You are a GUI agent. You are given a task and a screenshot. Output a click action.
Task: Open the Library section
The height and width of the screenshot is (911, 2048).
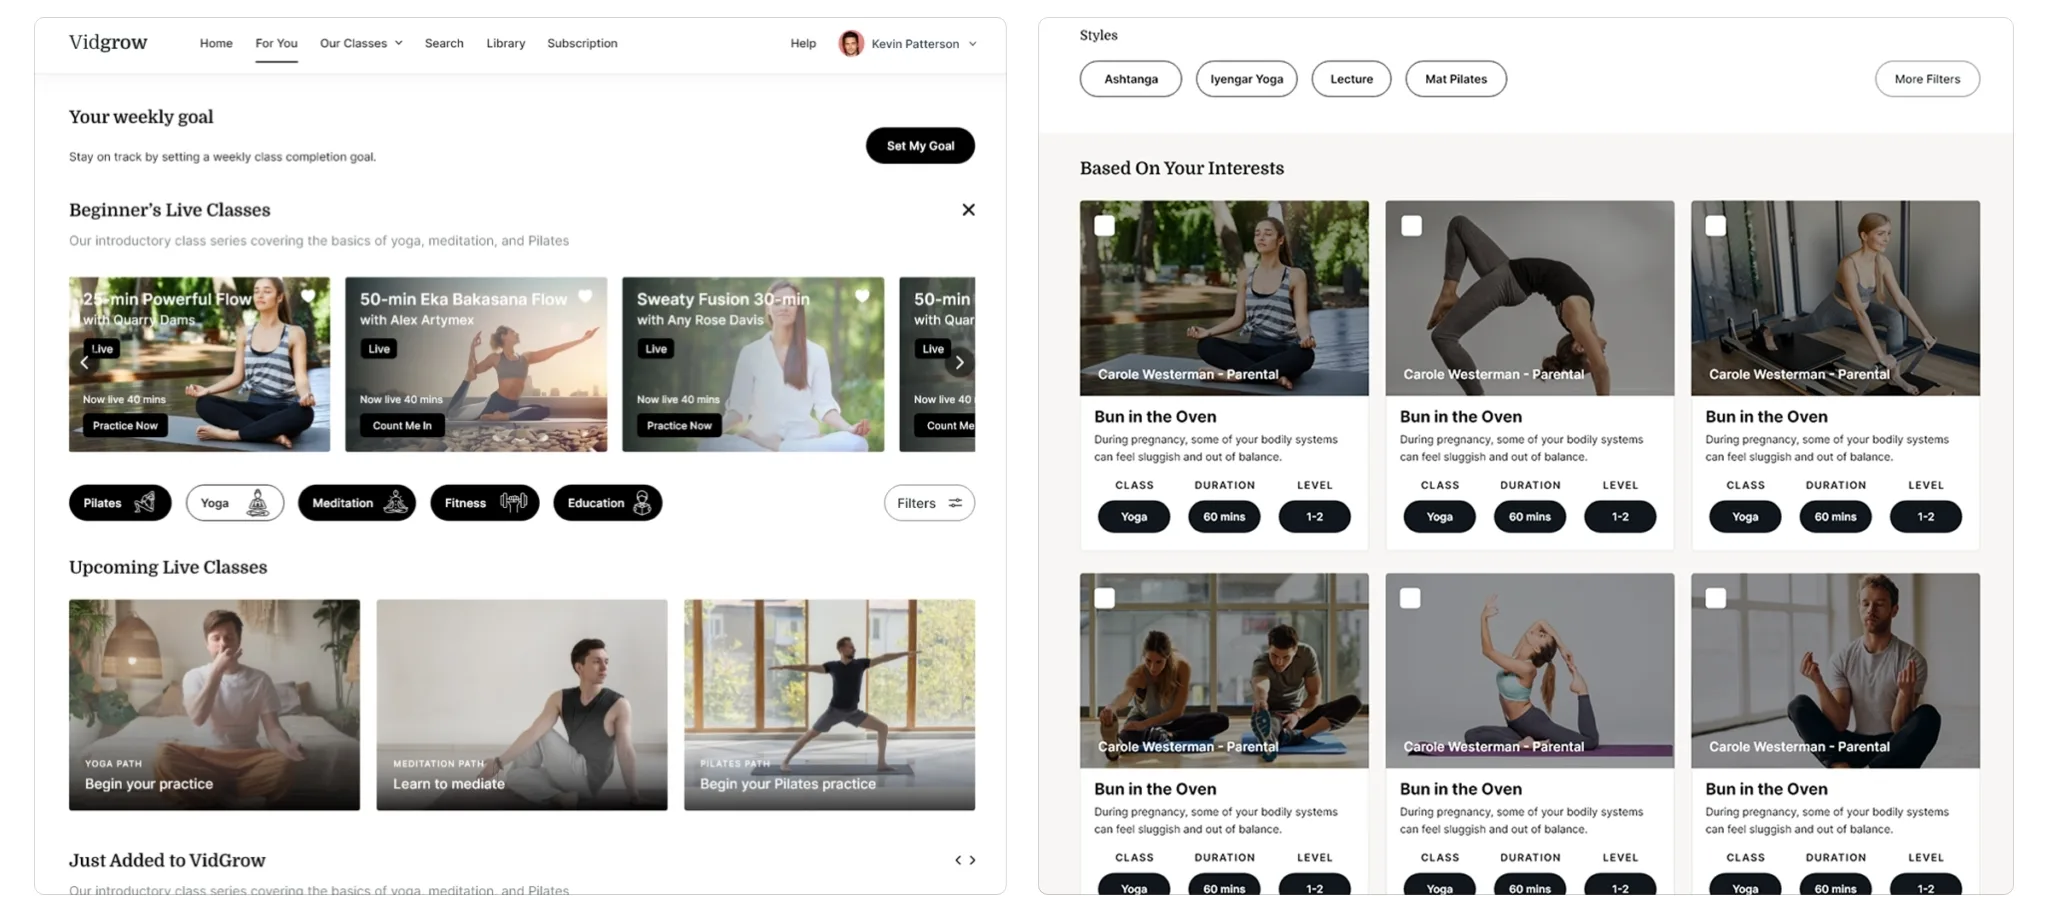505,43
